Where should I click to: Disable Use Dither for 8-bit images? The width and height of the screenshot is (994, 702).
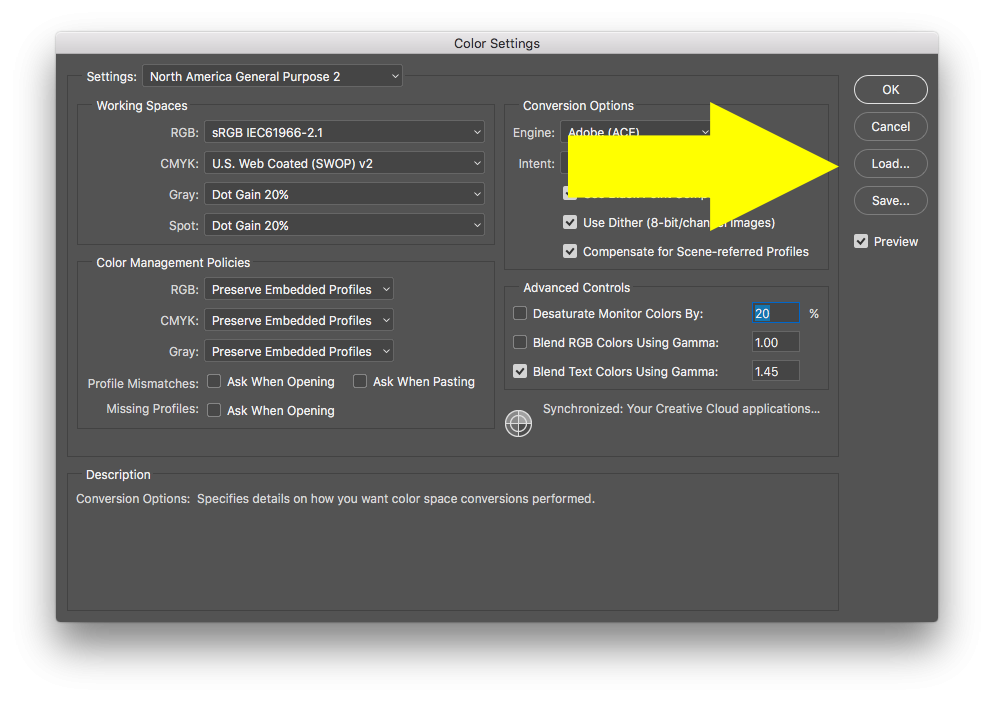pos(570,222)
